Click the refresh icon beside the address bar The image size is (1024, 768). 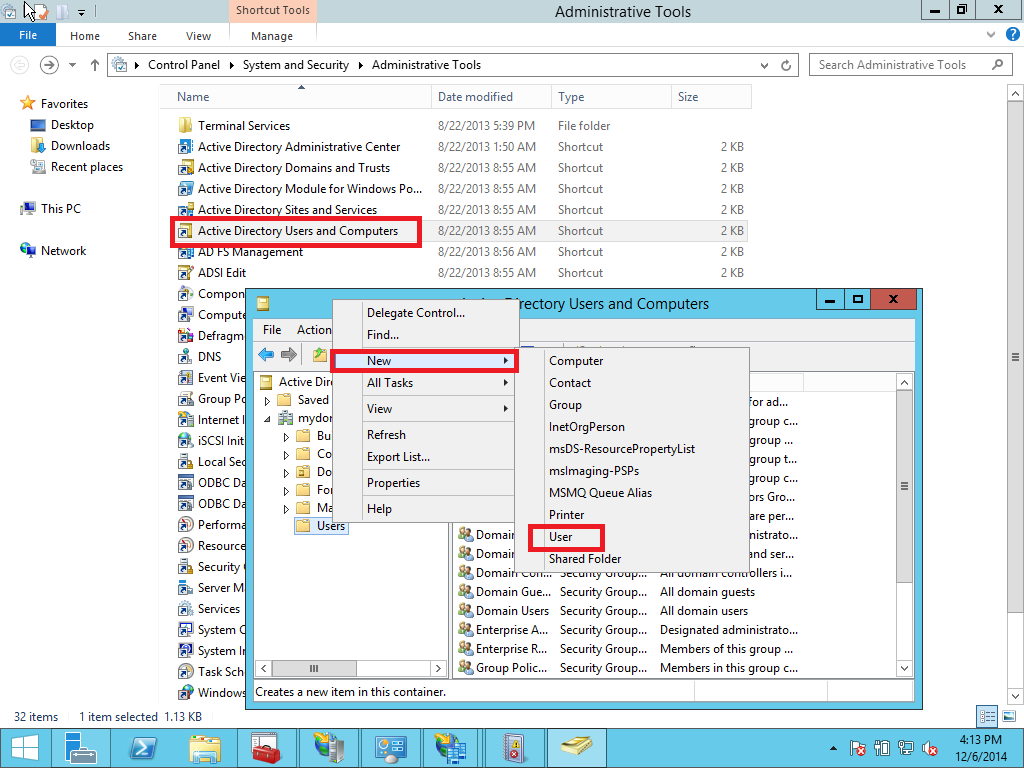coord(786,64)
